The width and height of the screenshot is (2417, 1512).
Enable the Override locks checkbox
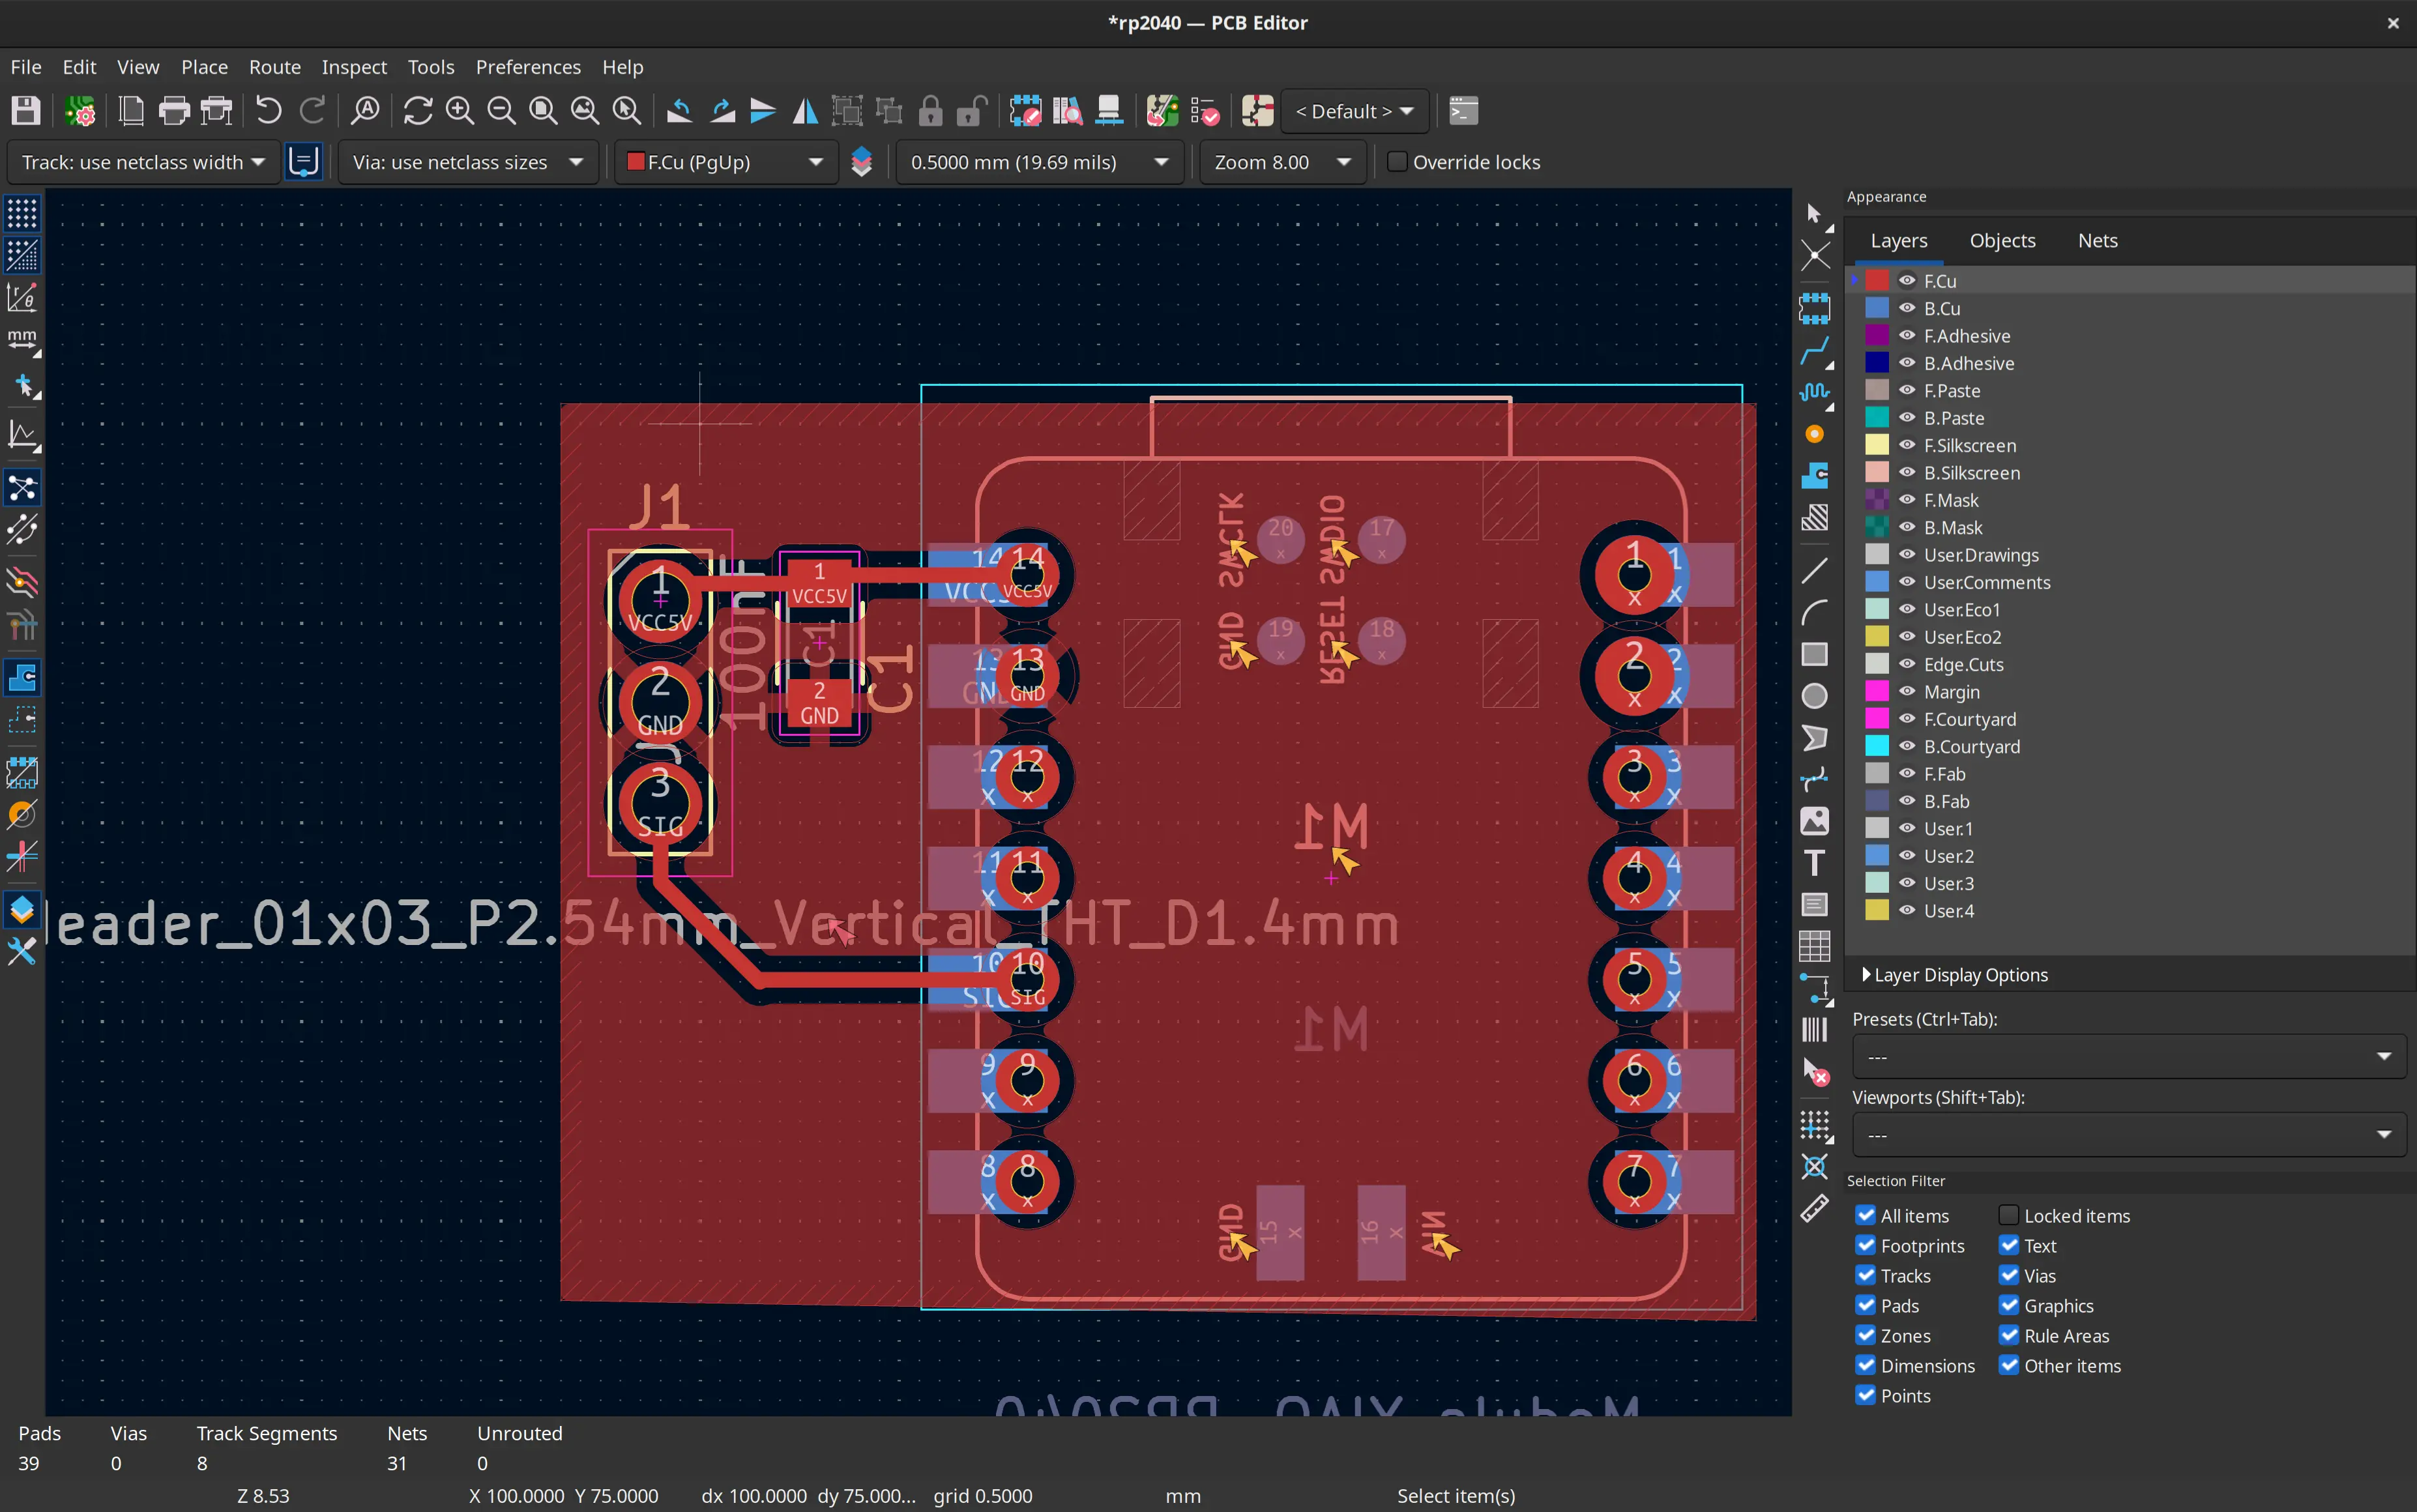click(x=1398, y=162)
